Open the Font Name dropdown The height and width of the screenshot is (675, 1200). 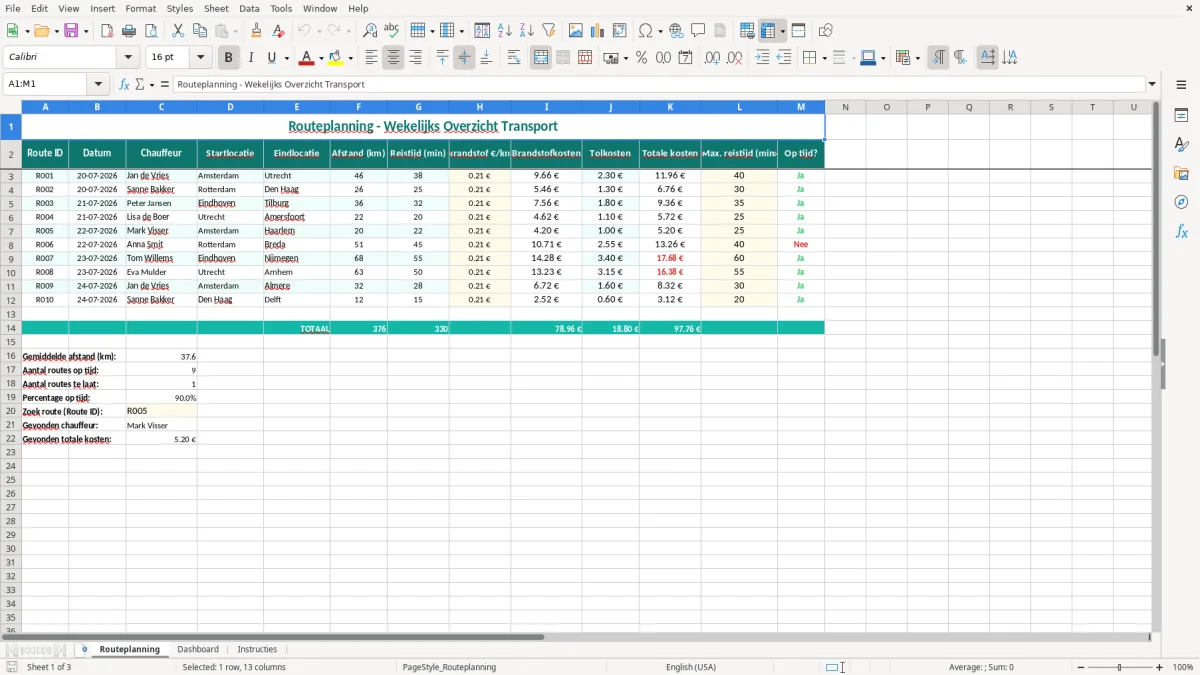[127, 58]
